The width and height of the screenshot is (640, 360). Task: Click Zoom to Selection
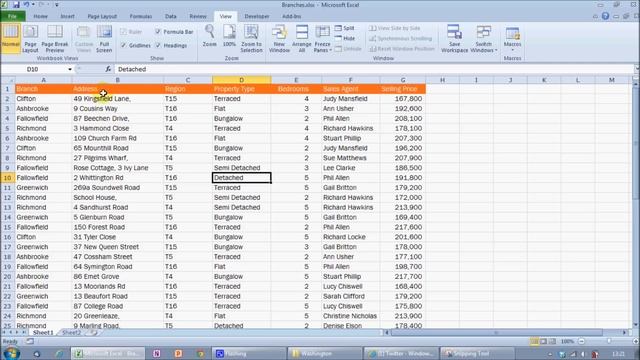coord(251,38)
